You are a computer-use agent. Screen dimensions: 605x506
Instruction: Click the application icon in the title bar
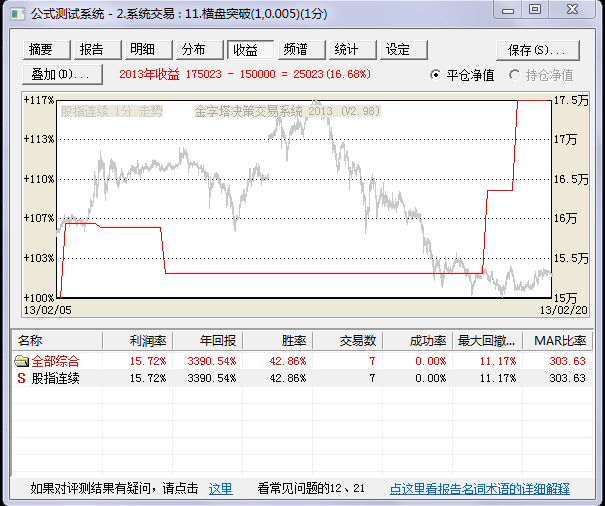point(17,14)
